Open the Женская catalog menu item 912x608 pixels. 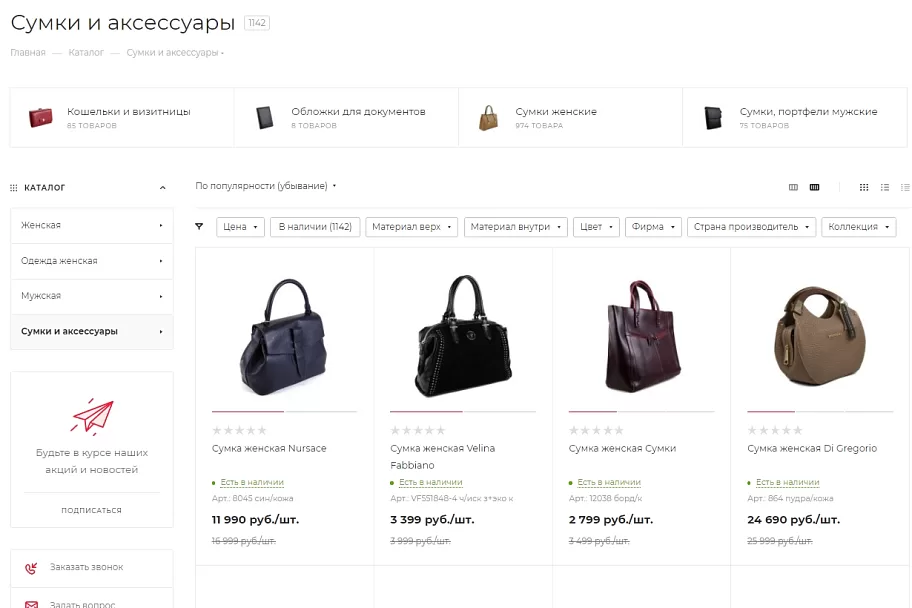coord(92,226)
